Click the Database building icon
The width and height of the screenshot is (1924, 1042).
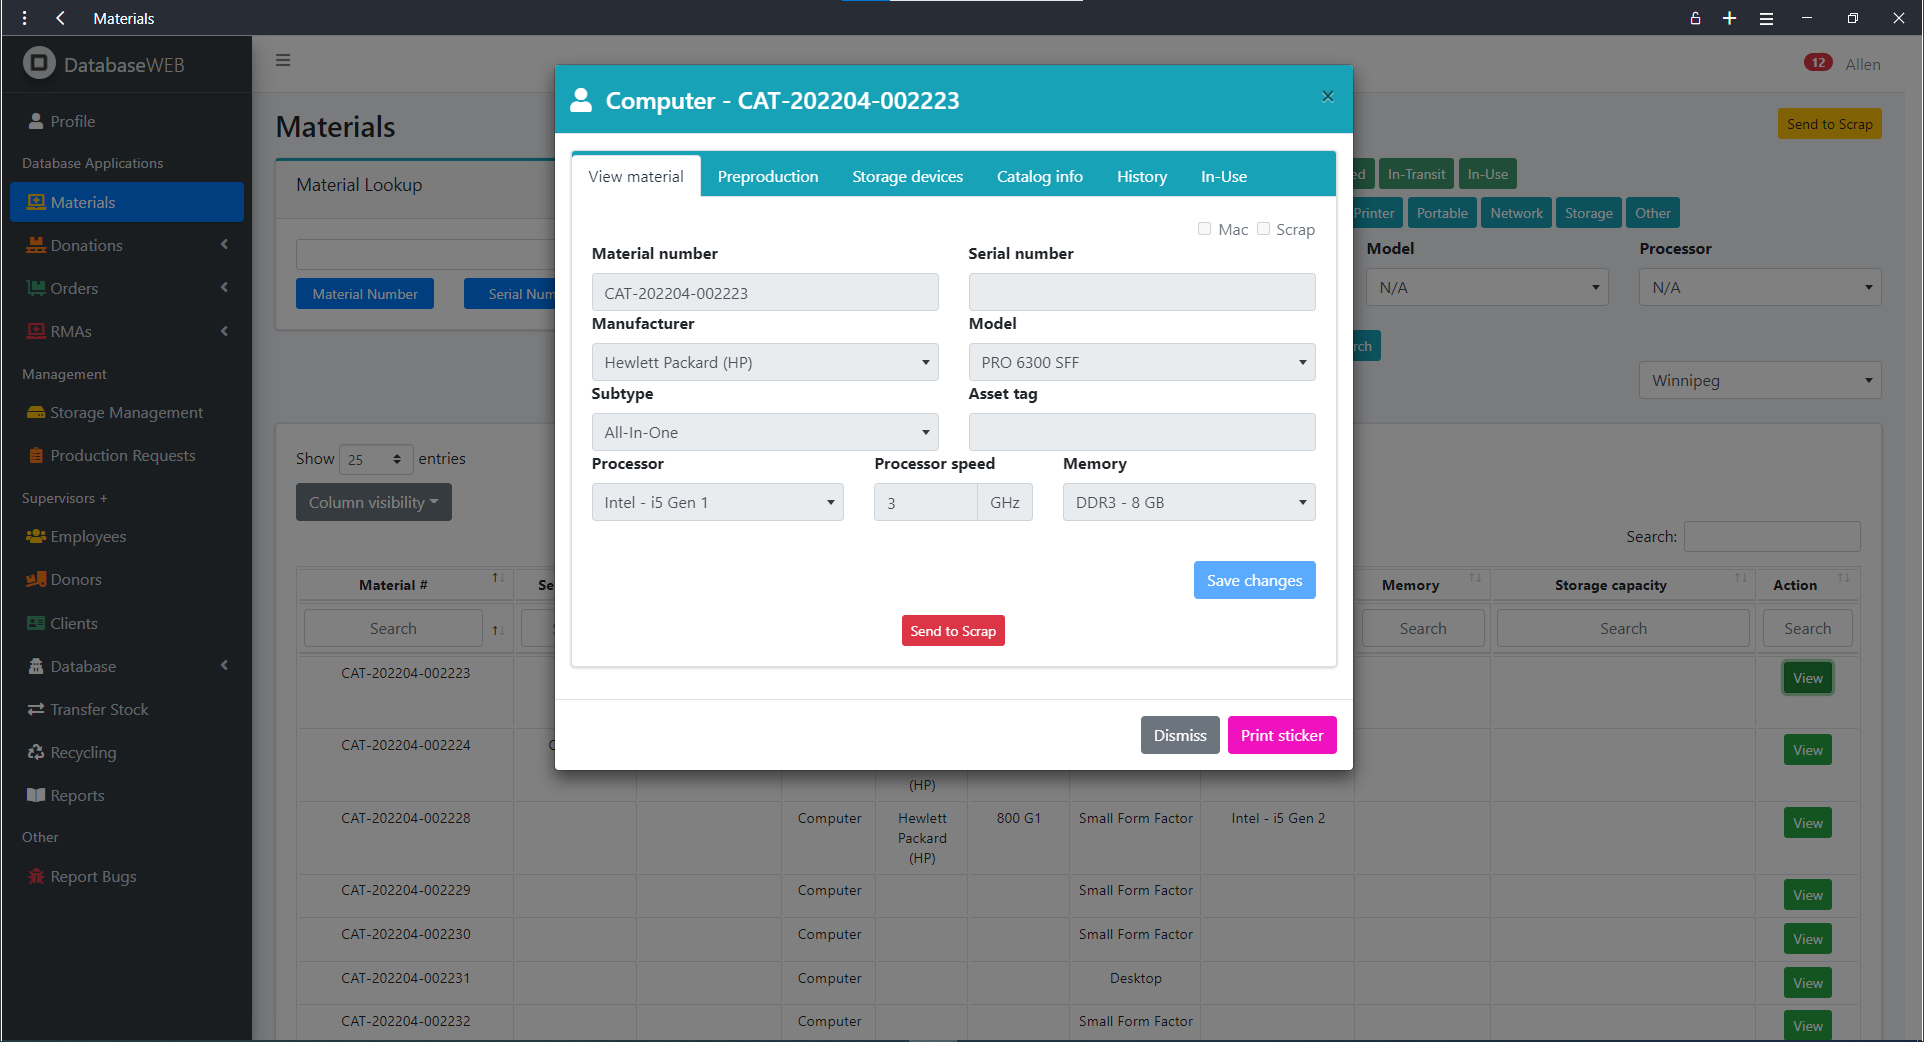tap(36, 666)
